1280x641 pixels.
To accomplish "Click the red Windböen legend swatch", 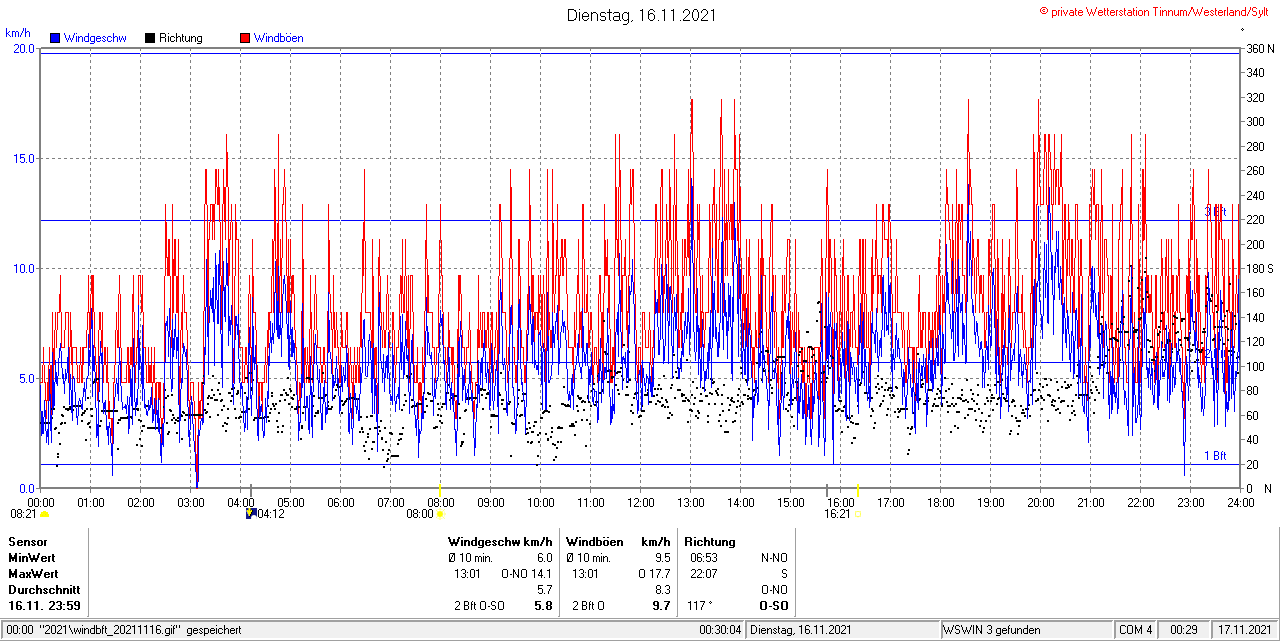I will (244, 38).
